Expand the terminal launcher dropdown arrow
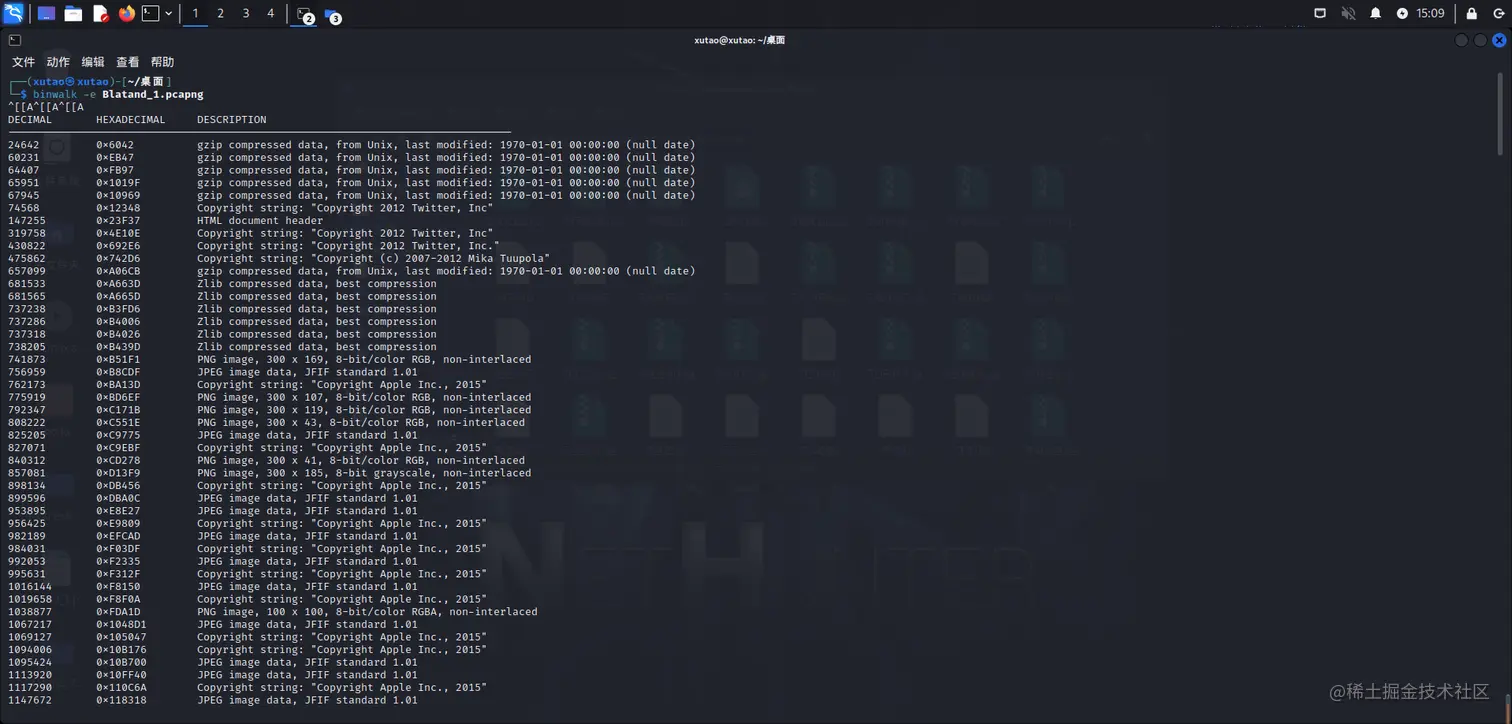Viewport: 1512px width, 724px height. [x=168, y=13]
